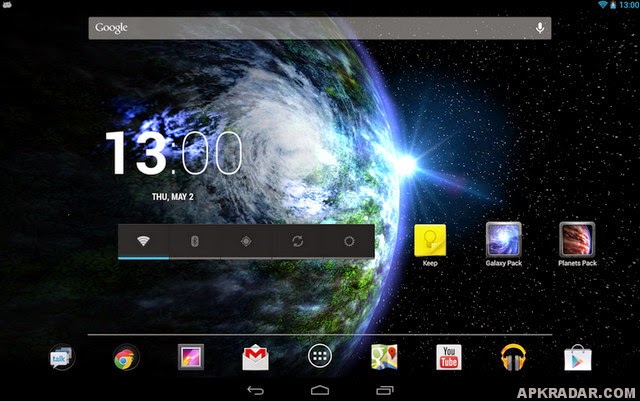This screenshot has height=401, width=640.
Task: Tap the Home navigation button
Action: coord(320,390)
